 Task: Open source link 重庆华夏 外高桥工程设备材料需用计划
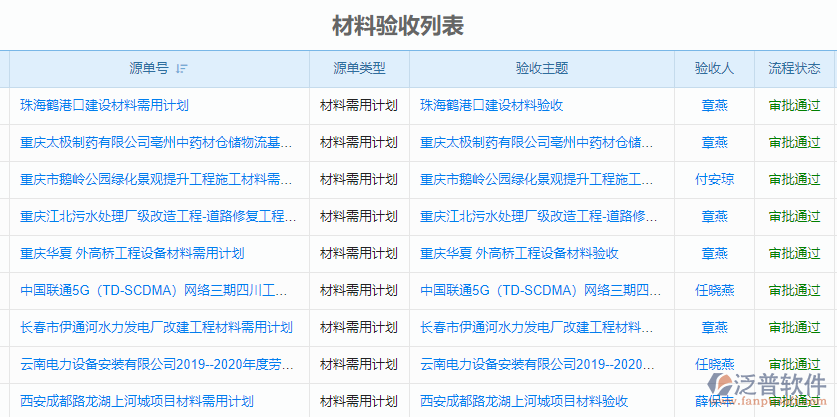(132, 253)
